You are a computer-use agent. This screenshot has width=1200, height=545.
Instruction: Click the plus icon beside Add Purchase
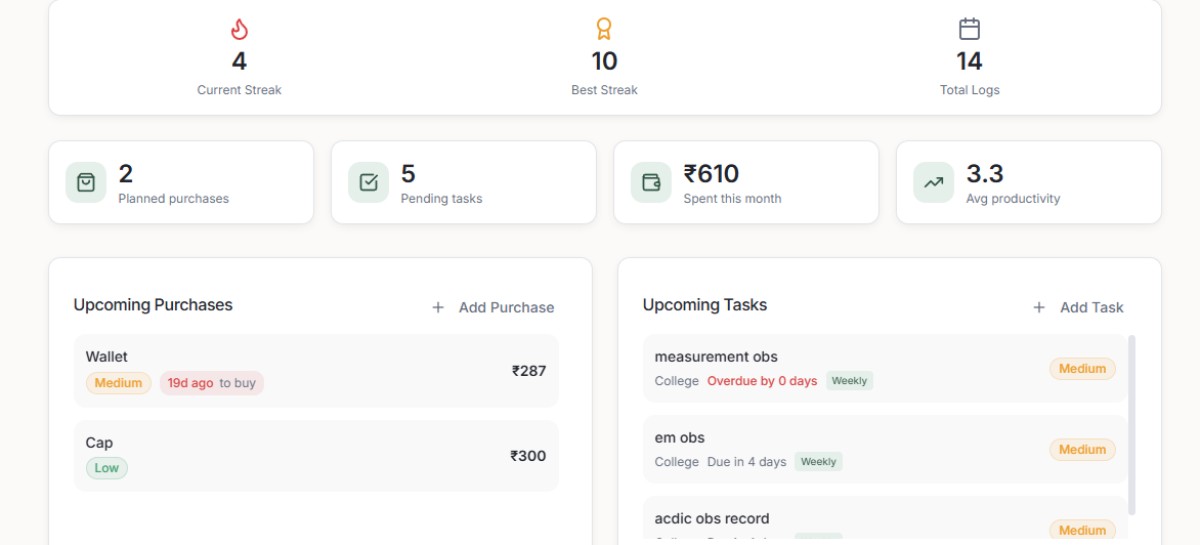438,307
